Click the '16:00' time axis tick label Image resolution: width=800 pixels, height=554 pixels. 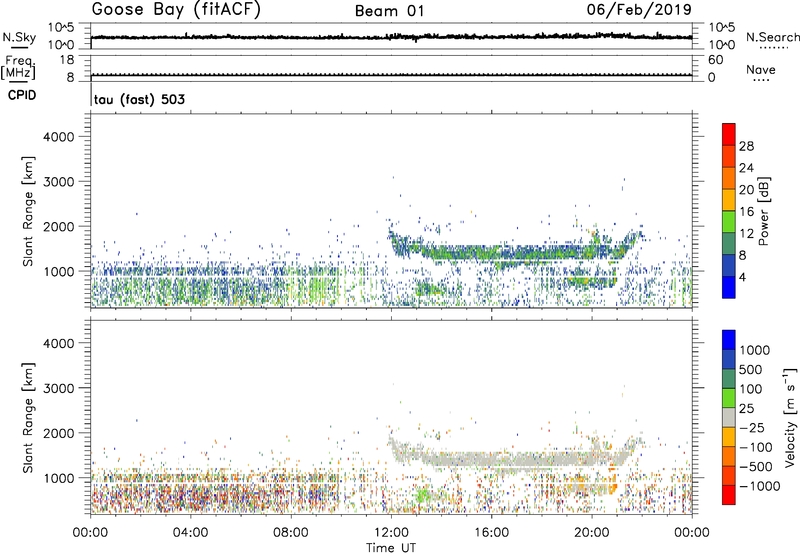tap(491, 533)
